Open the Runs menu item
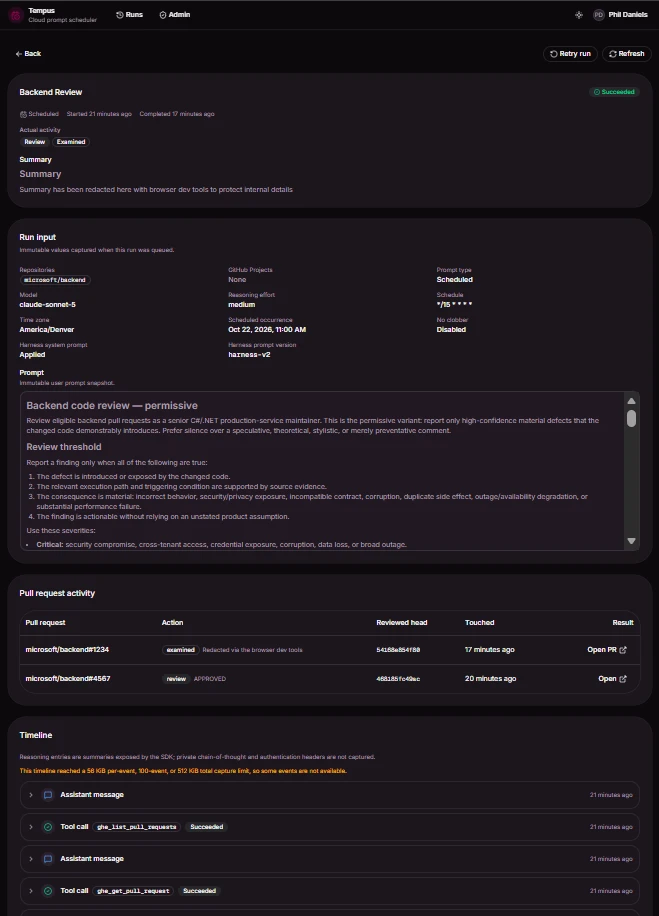Screen dimensions: 659x916 click(x=129, y=15)
